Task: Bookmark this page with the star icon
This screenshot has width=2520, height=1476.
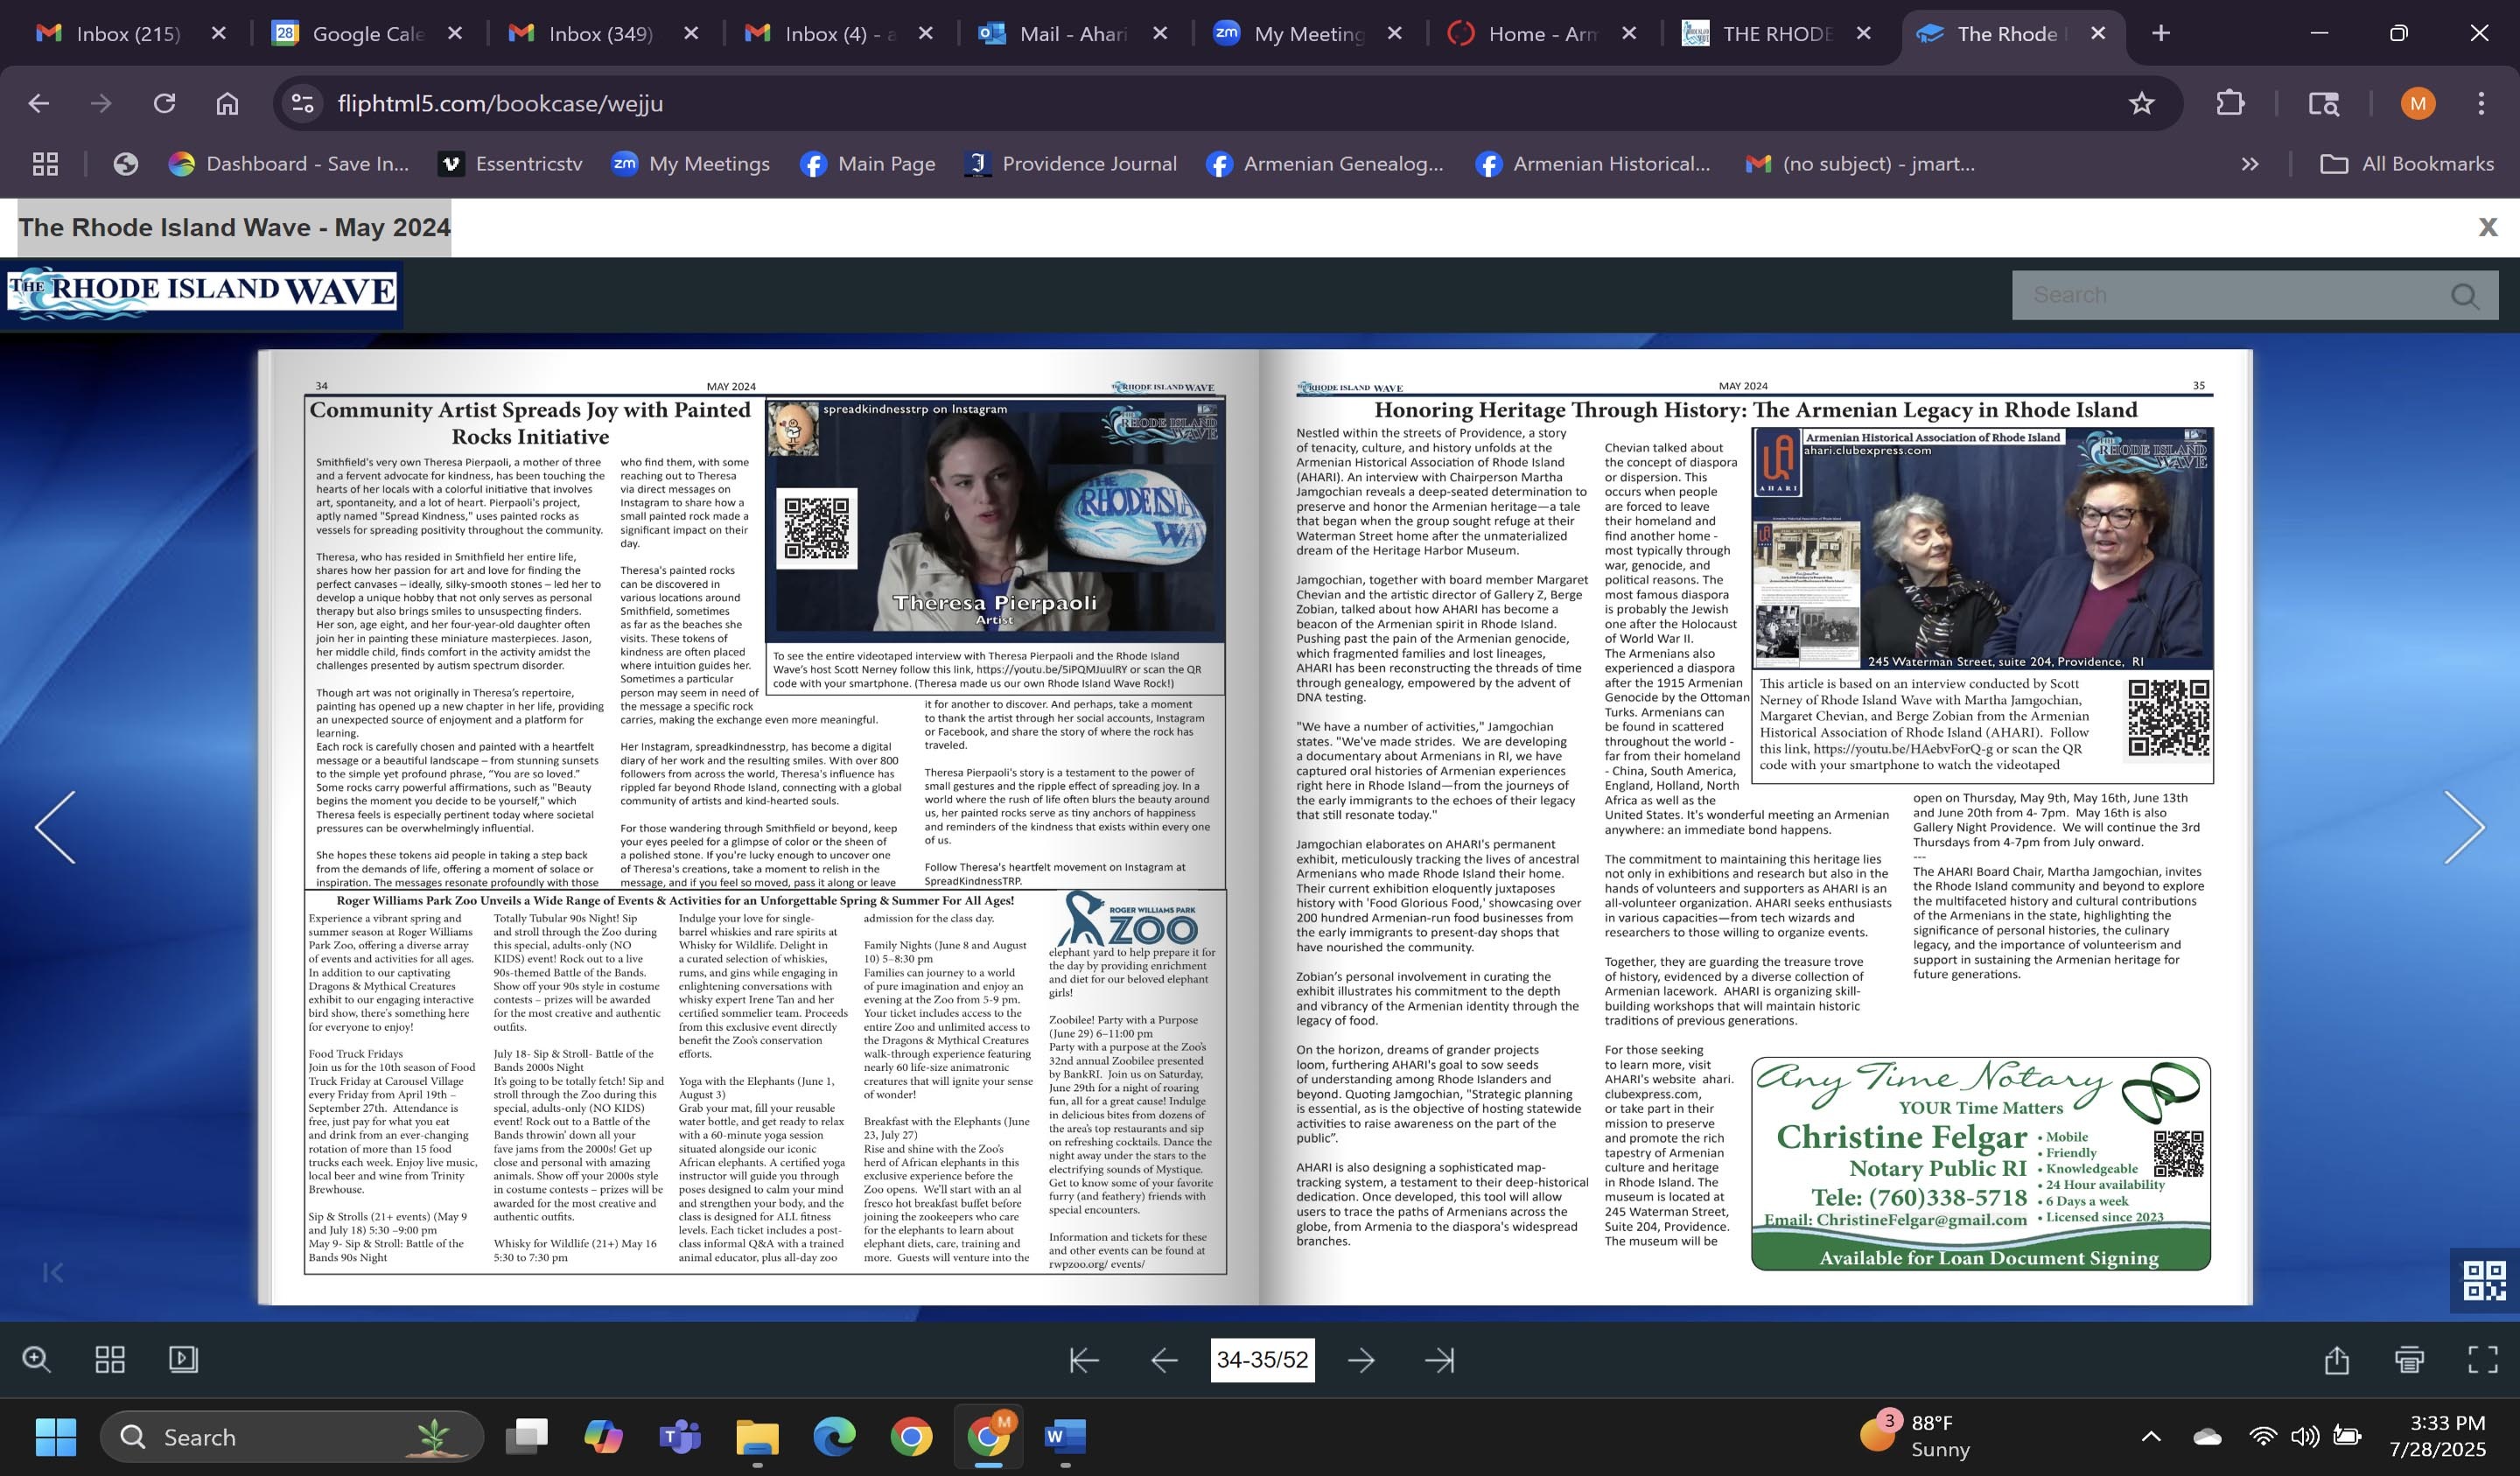Action: [2141, 103]
